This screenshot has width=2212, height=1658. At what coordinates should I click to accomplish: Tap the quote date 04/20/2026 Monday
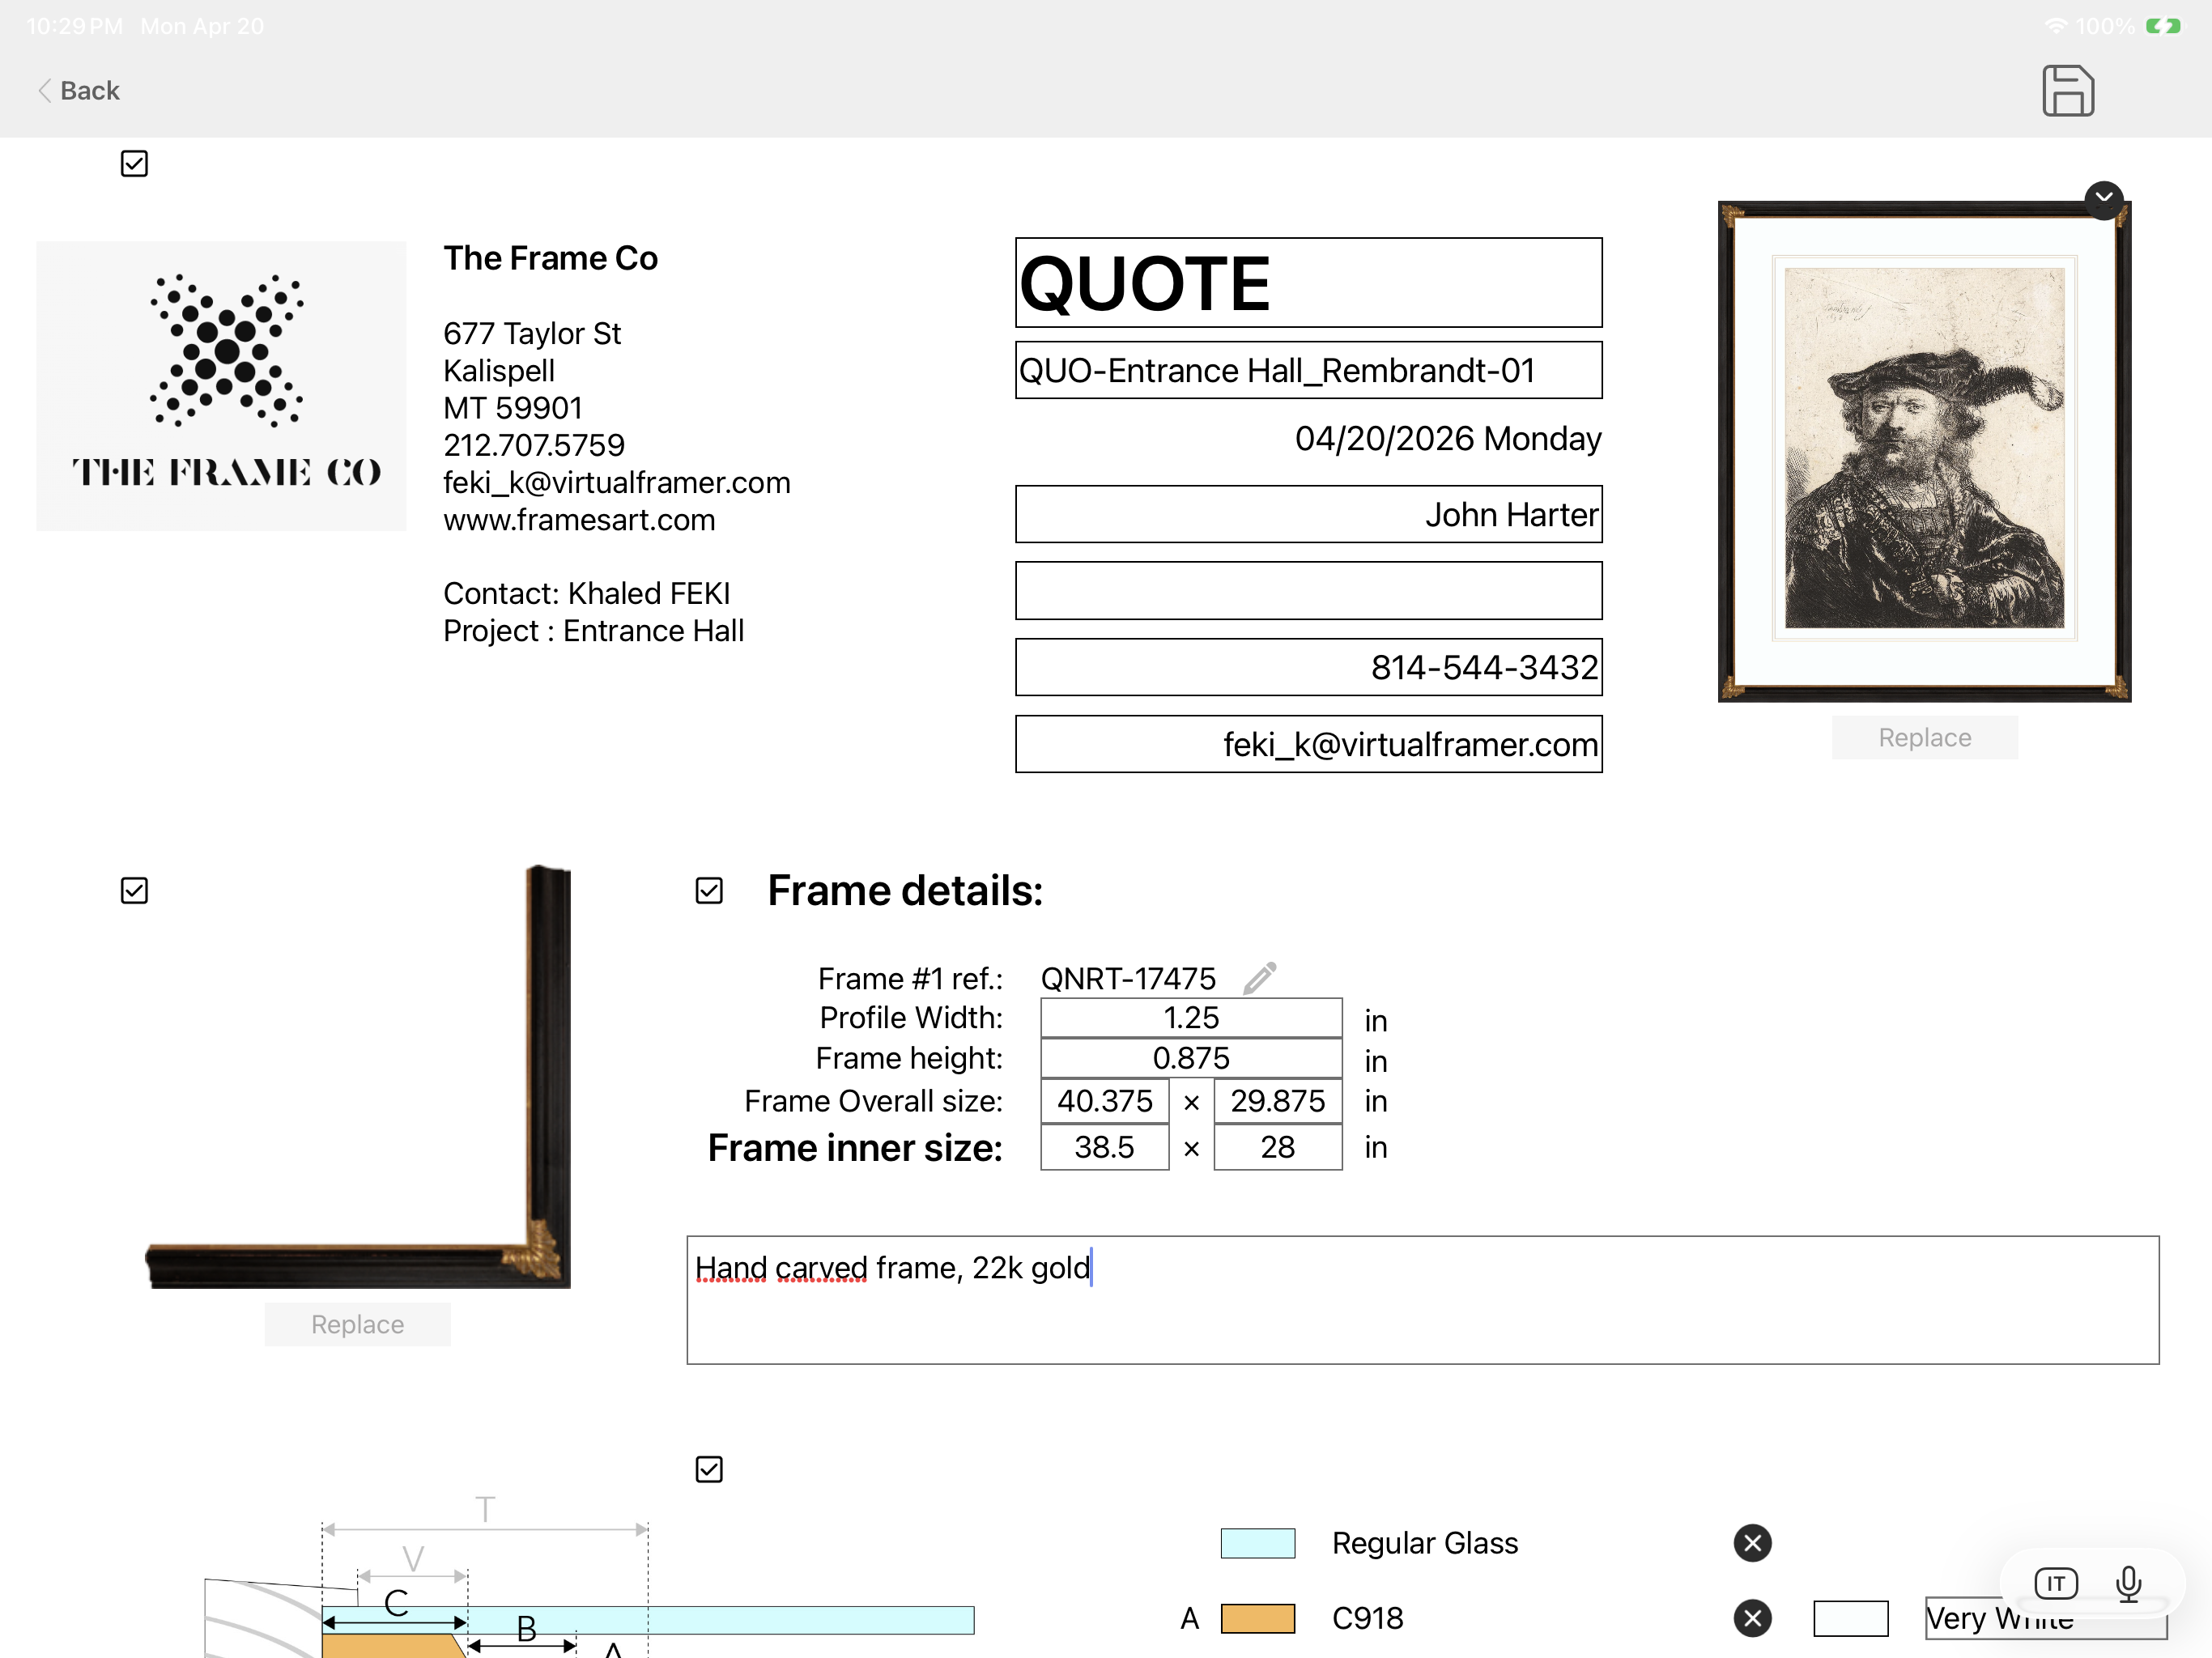click(x=1448, y=438)
